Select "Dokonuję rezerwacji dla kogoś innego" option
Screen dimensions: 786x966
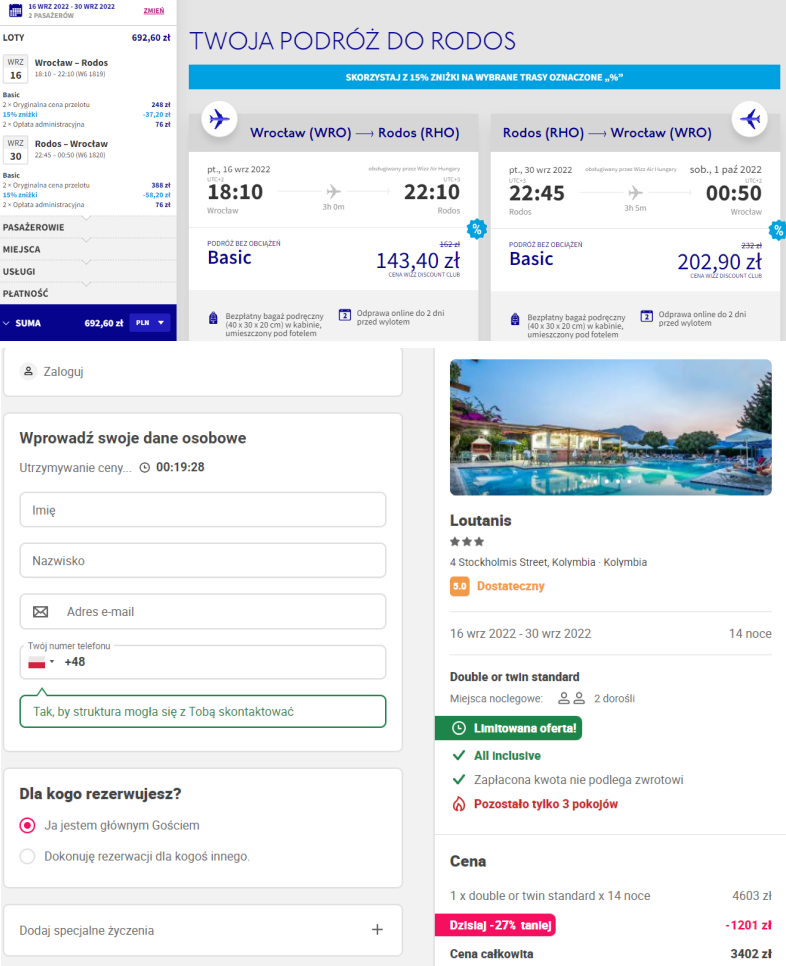click(x=28, y=856)
